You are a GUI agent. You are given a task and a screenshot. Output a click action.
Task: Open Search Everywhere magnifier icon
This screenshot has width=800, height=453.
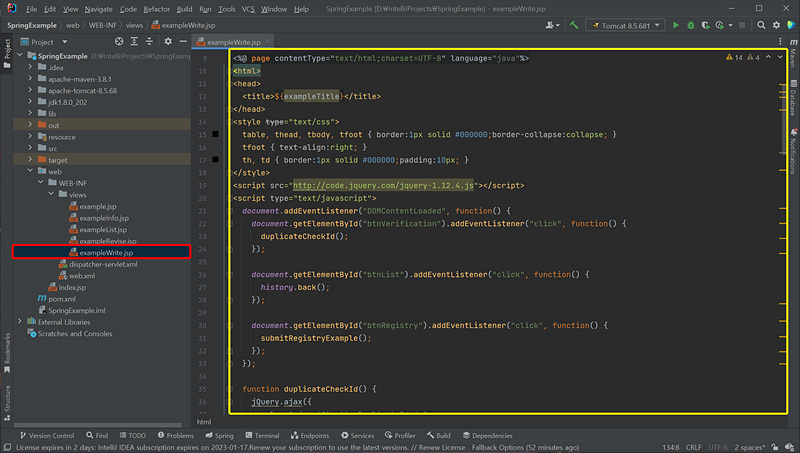tap(761, 25)
